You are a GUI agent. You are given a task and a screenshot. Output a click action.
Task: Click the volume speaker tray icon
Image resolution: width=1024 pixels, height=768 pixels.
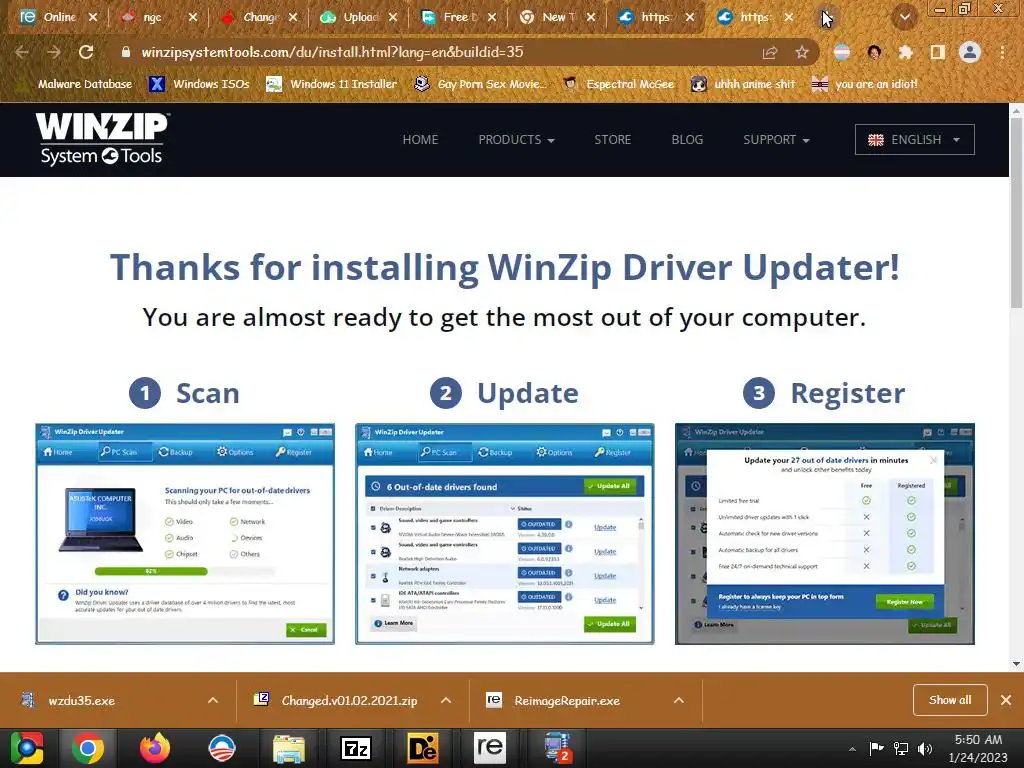[925, 749]
